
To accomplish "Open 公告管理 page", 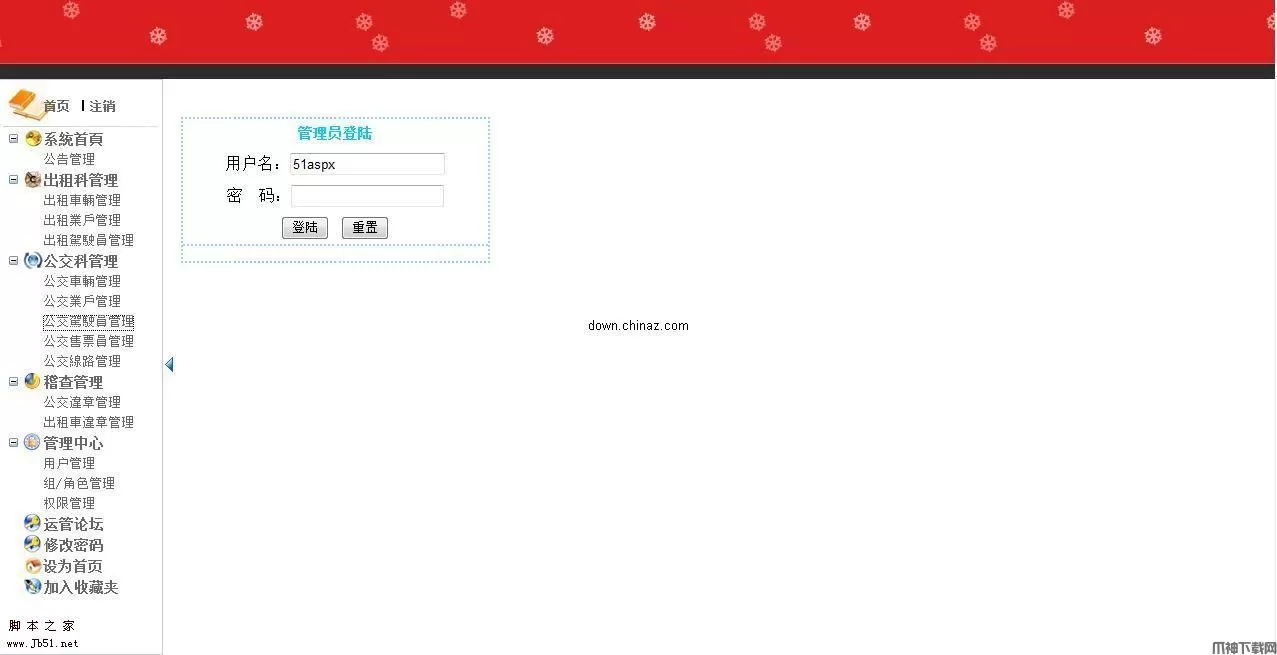I will (69, 159).
